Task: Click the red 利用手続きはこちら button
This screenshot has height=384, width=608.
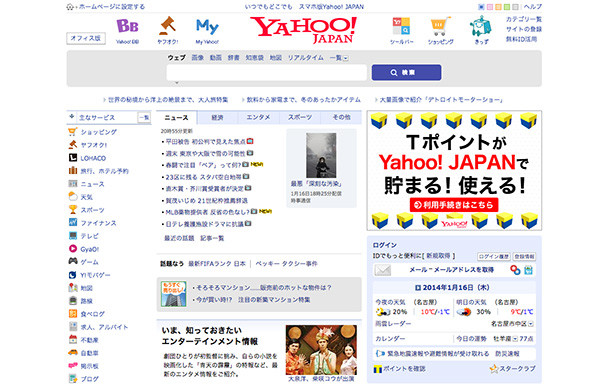Action: point(454,205)
